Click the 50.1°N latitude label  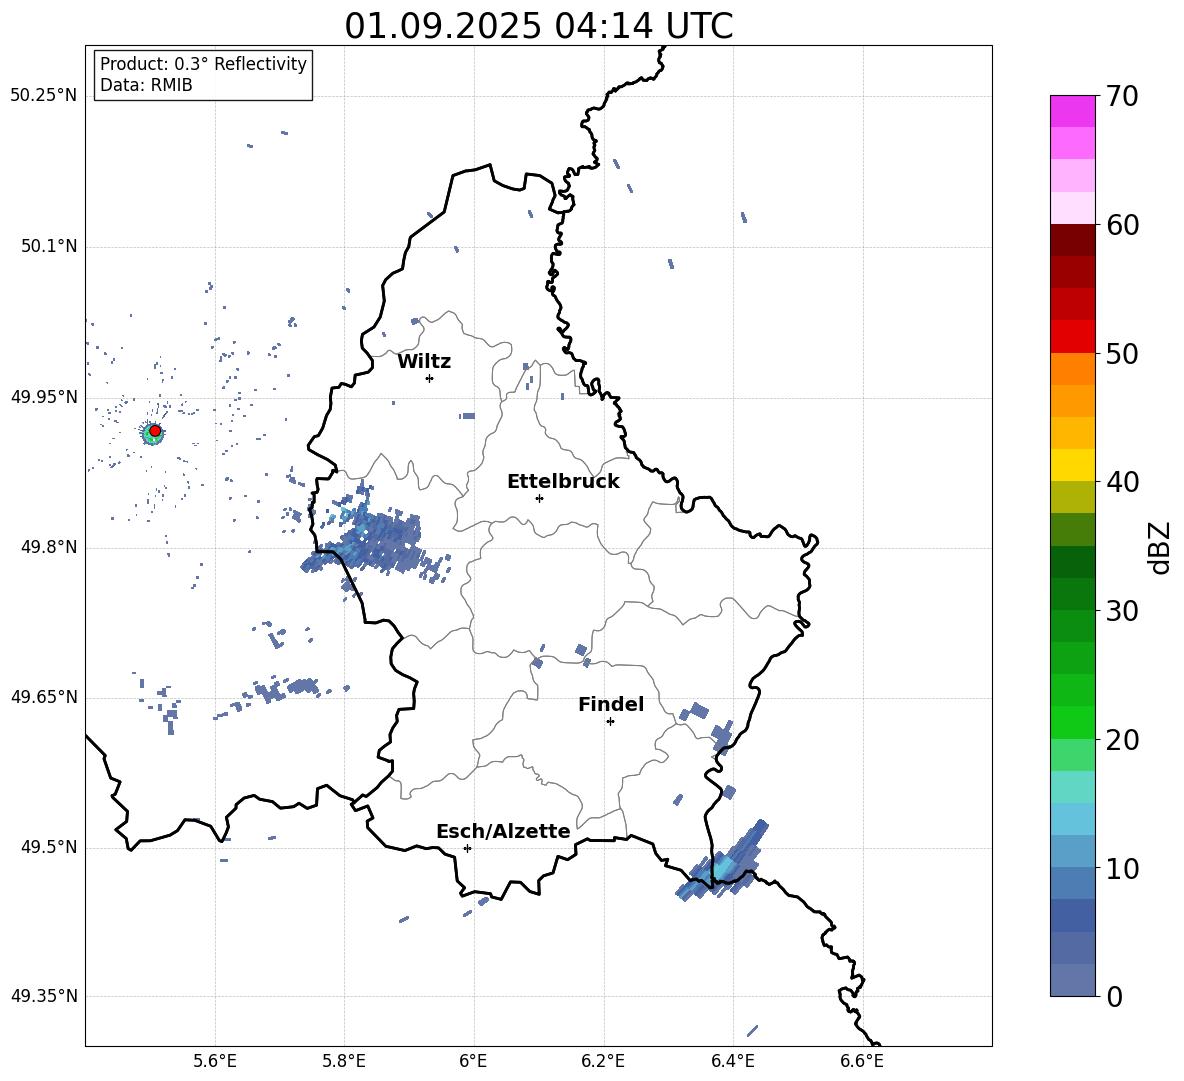pyautogui.click(x=49, y=246)
